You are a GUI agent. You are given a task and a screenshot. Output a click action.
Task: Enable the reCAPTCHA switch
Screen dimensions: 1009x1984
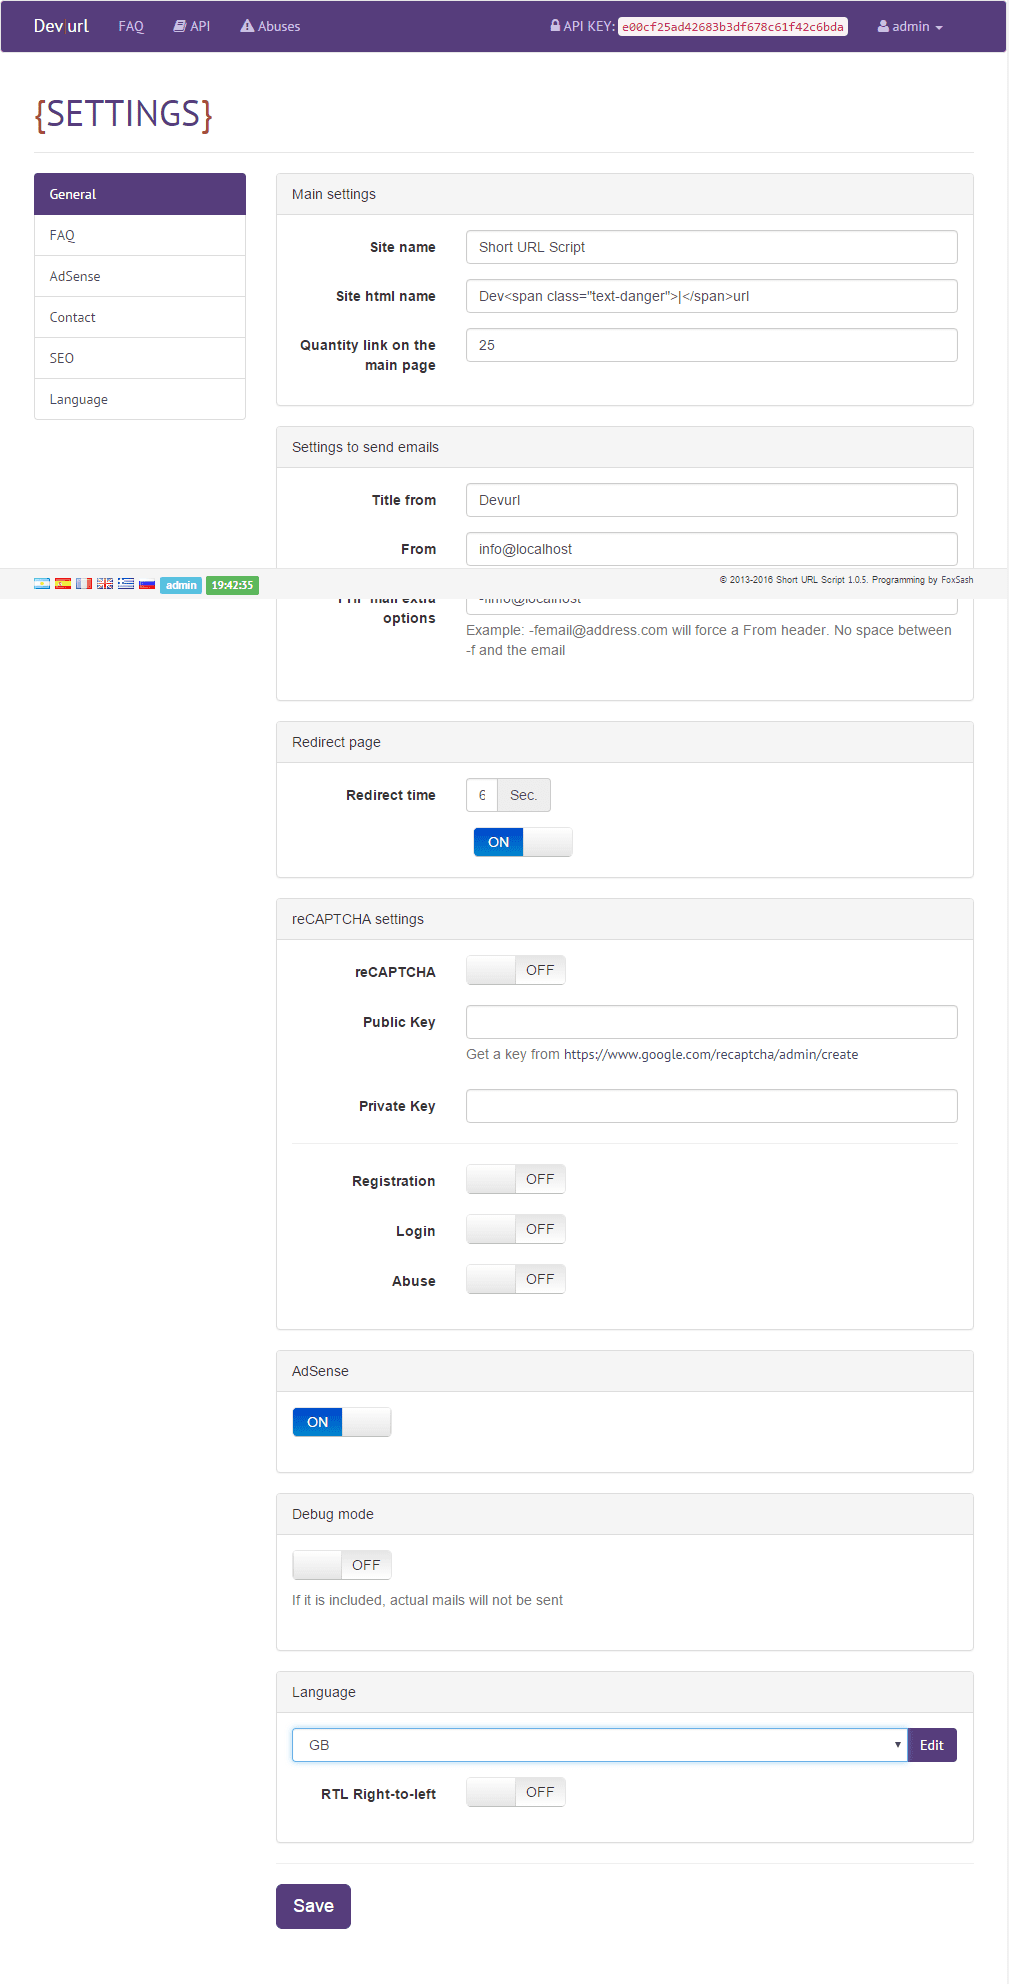[x=516, y=970]
